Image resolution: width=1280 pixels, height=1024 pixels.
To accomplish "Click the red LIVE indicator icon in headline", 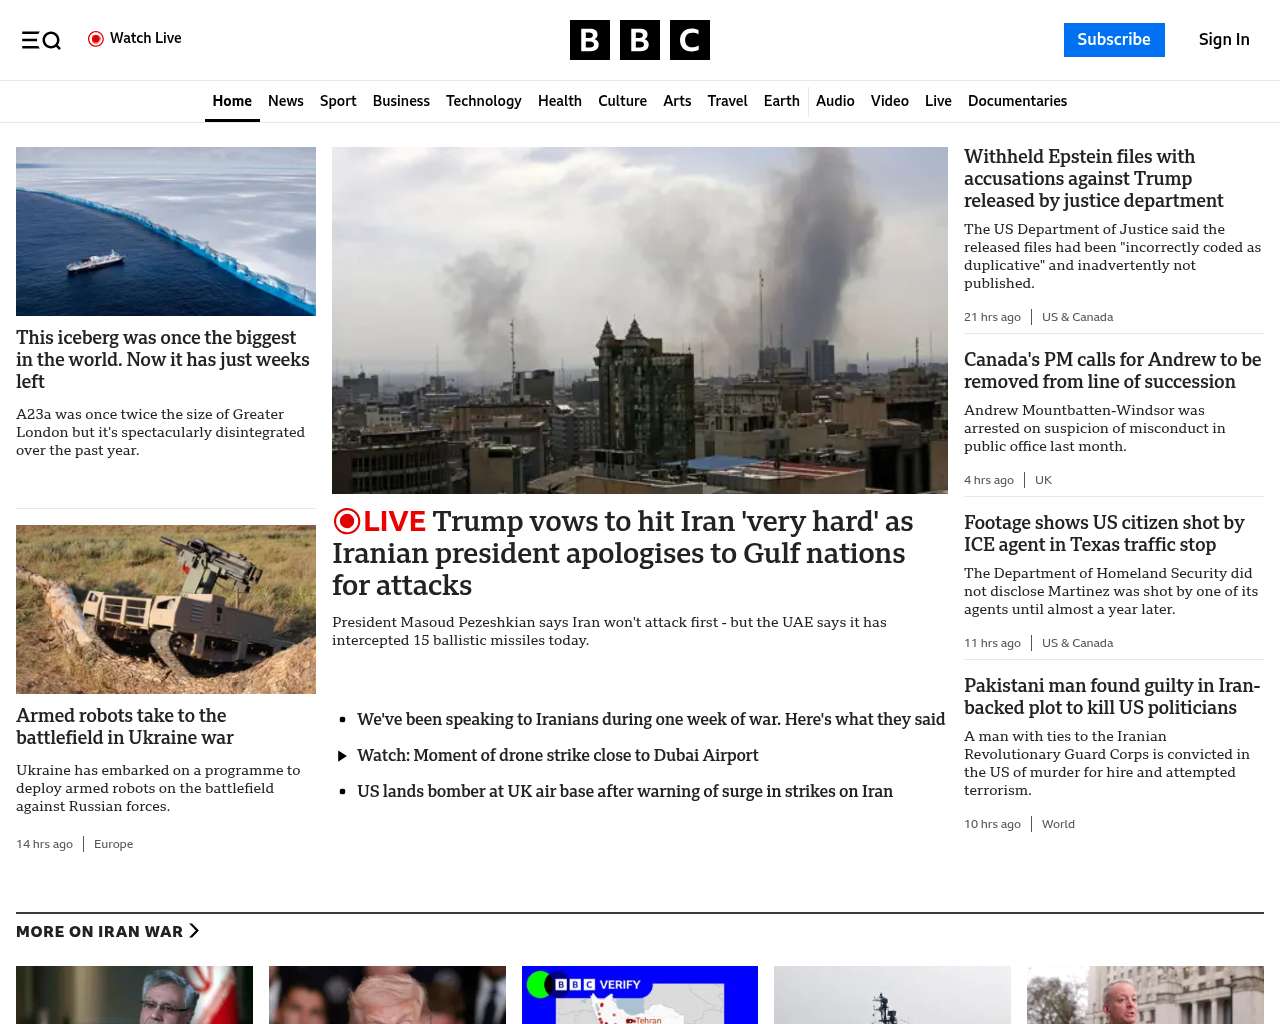I will click(347, 521).
